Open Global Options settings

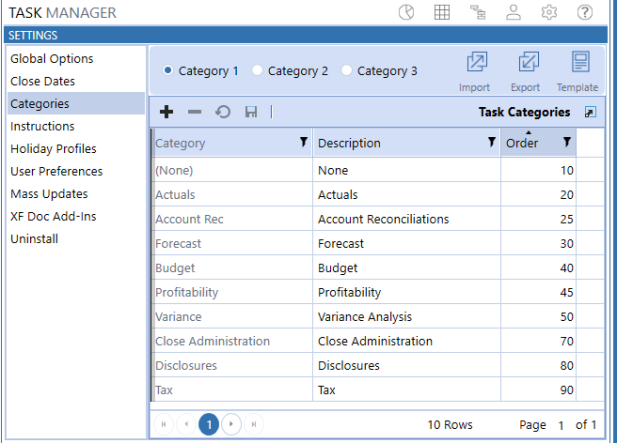point(76,59)
